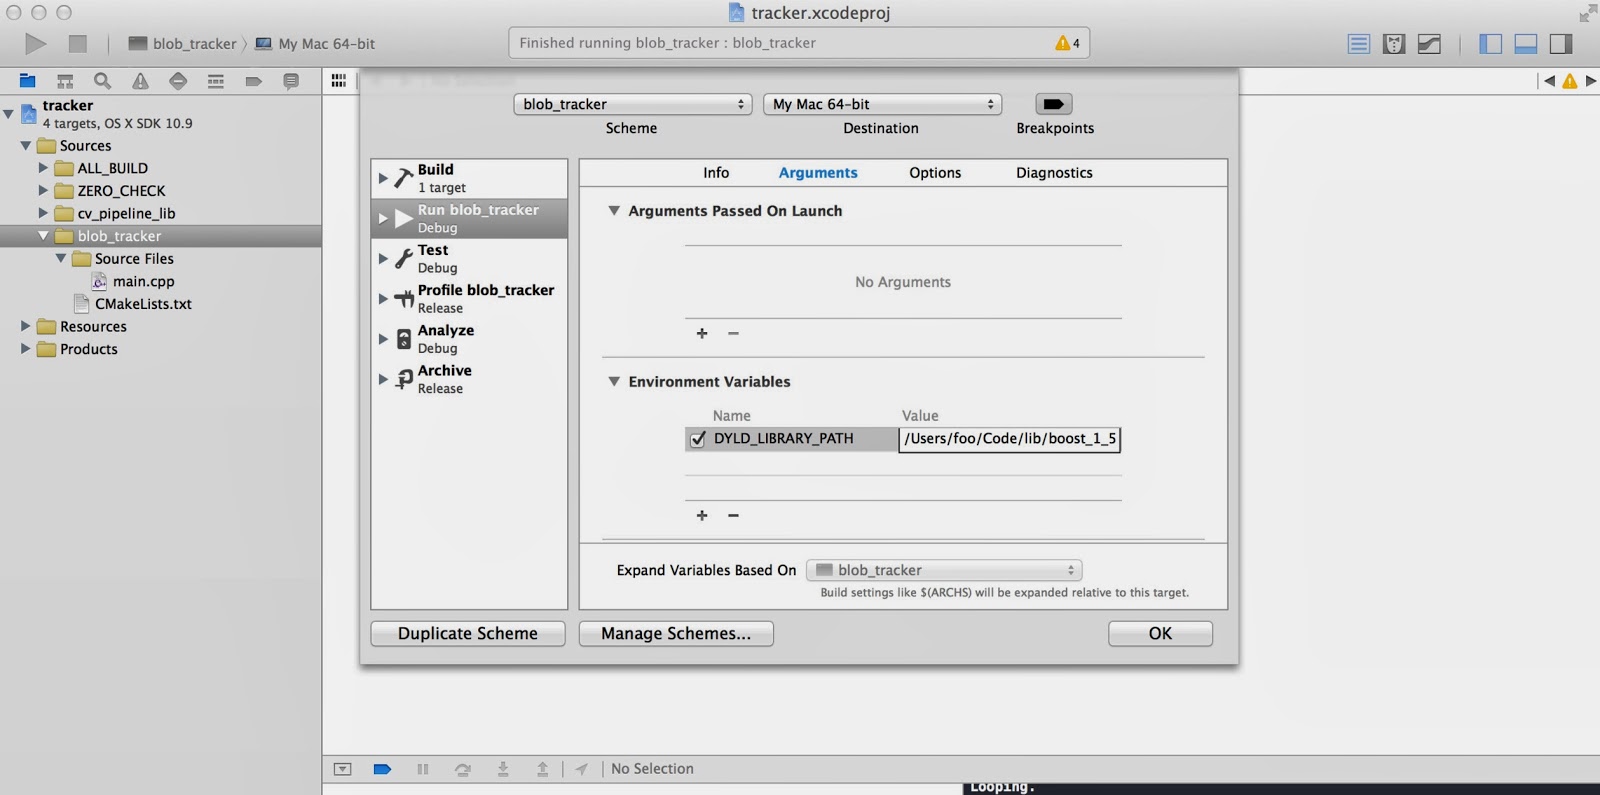The height and width of the screenshot is (795, 1600).
Task: Open the Breakpoint navigator icon
Action: coord(253,81)
